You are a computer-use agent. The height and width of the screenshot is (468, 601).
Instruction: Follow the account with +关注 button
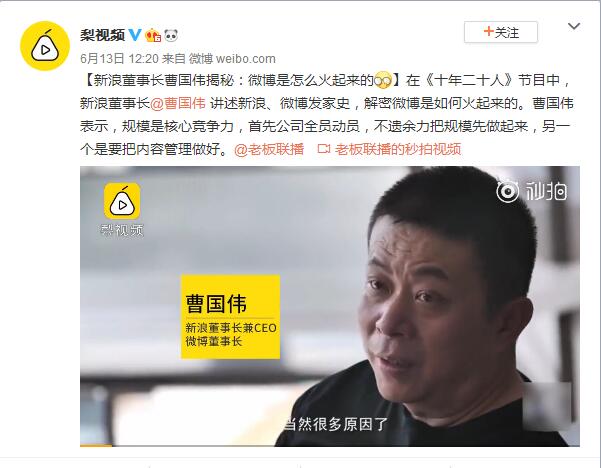tap(501, 32)
